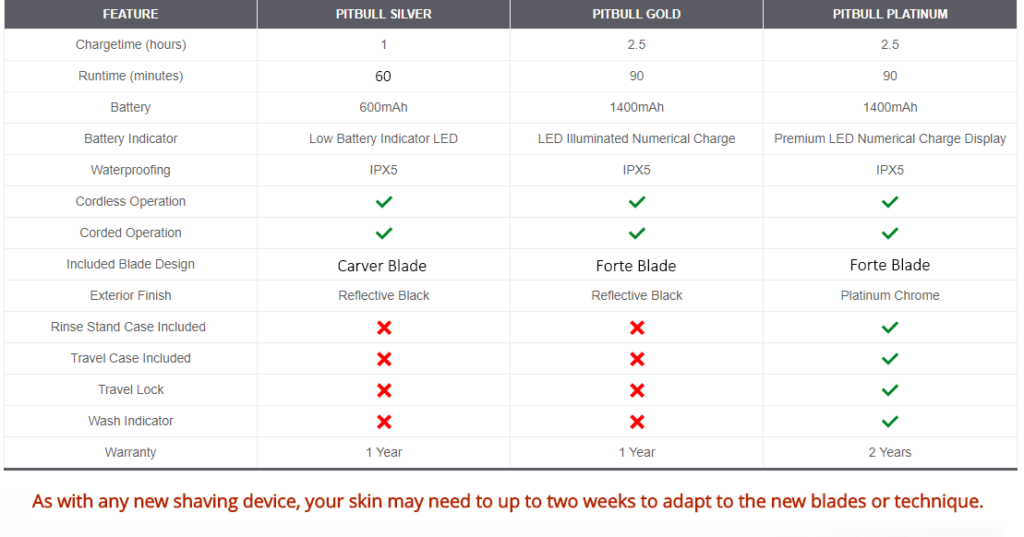Click the 2 Years warranty cell
1024x537 pixels.
click(890, 453)
